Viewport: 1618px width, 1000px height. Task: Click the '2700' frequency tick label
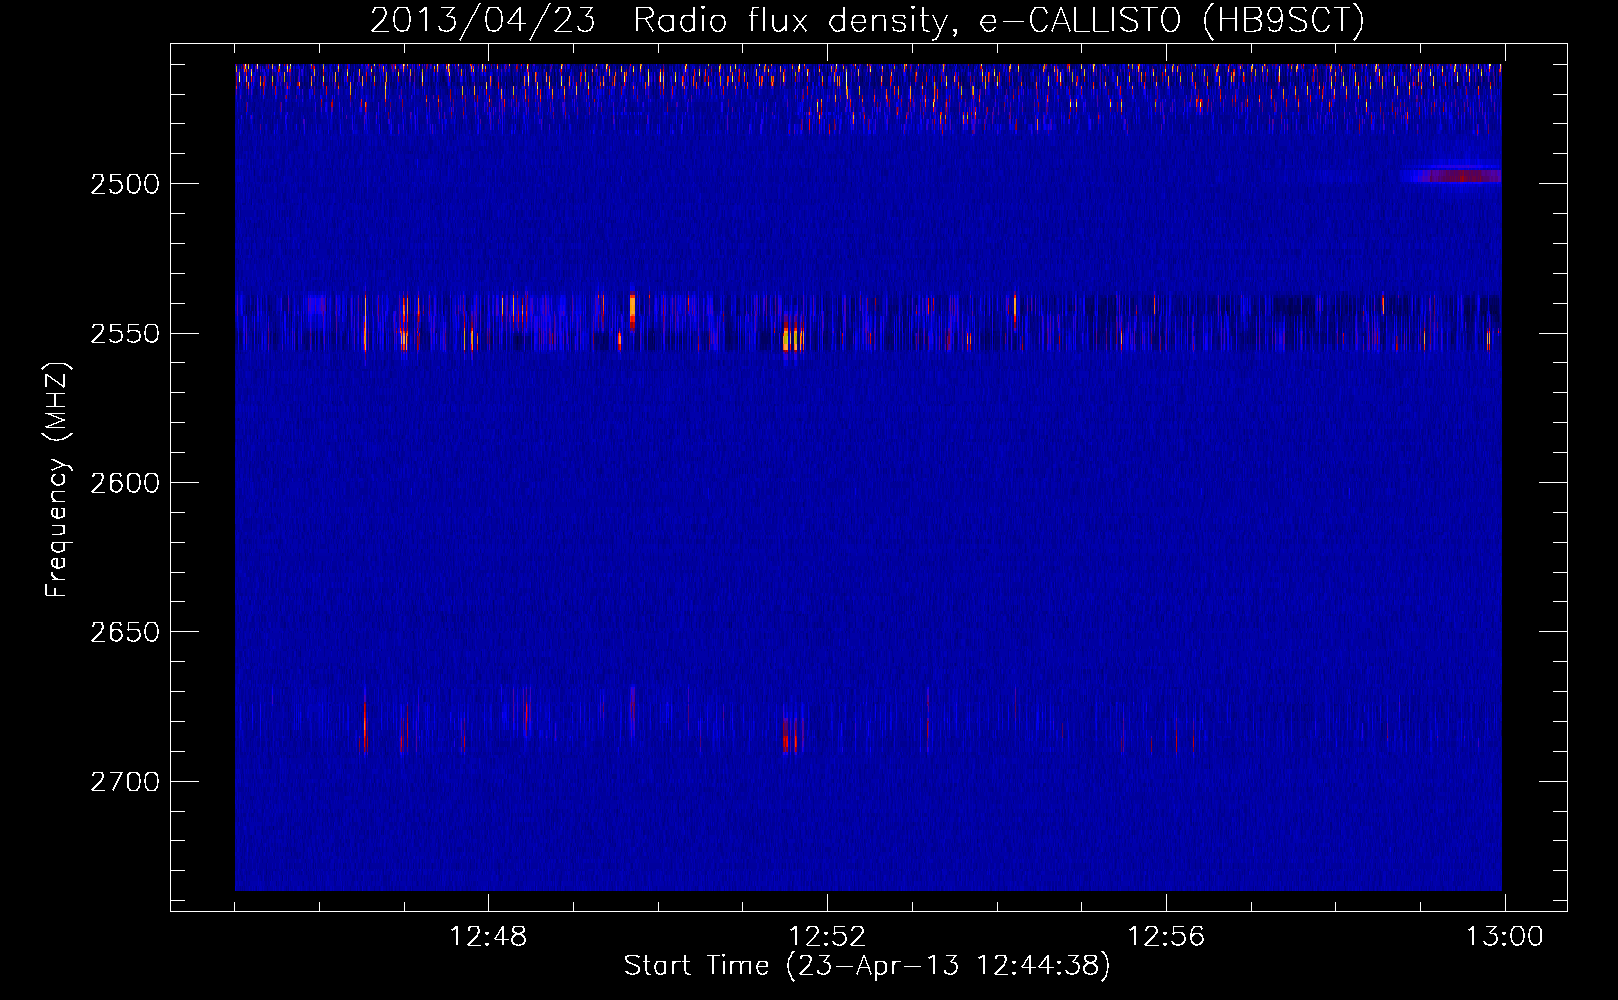[125, 782]
